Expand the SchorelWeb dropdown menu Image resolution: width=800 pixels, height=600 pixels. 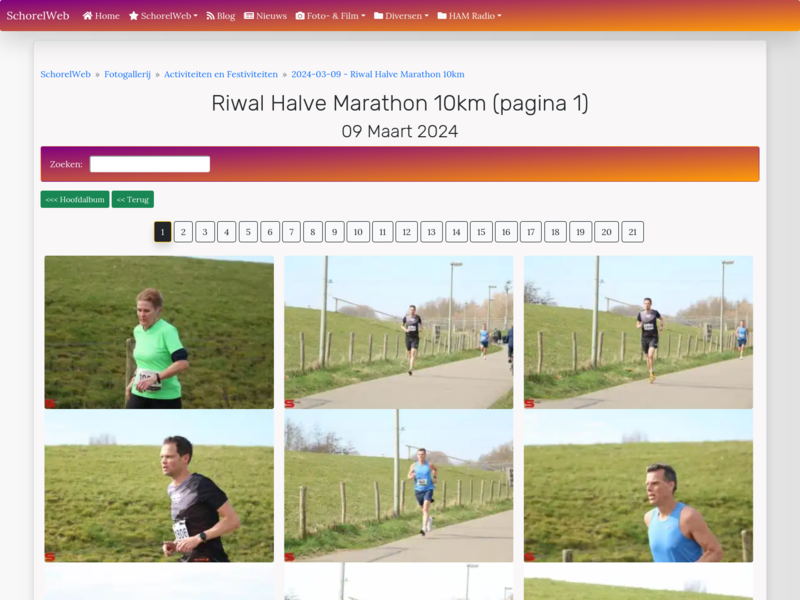coord(163,16)
